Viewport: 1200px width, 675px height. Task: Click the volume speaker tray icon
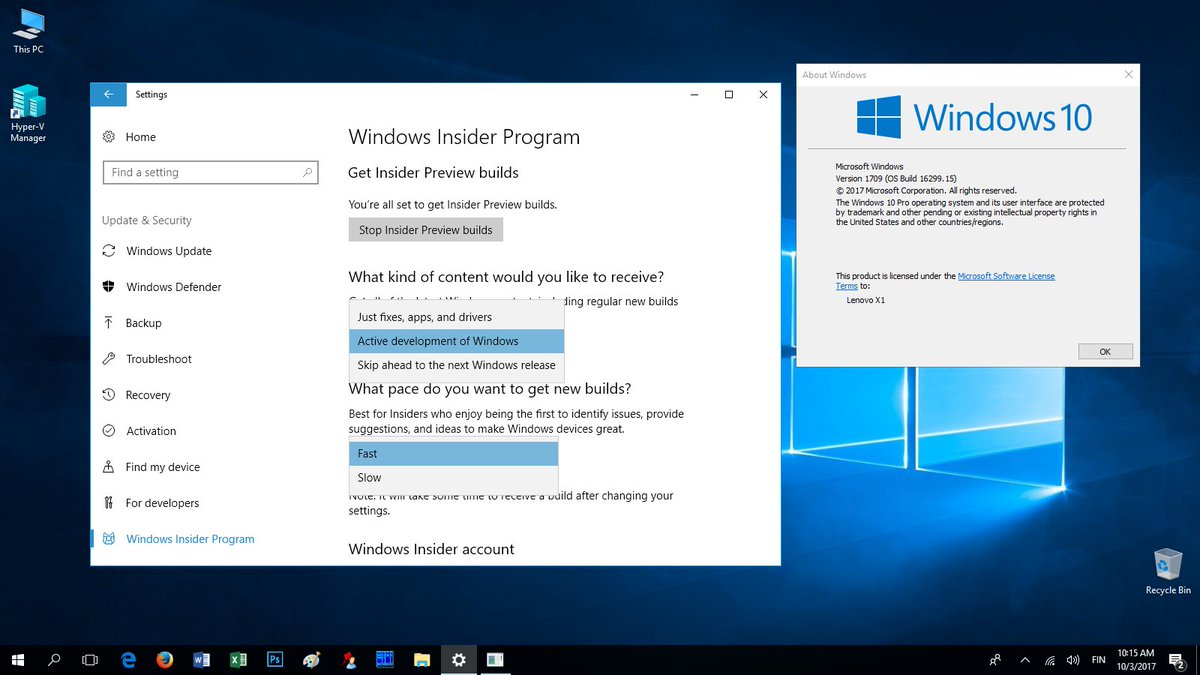coord(1072,660)
